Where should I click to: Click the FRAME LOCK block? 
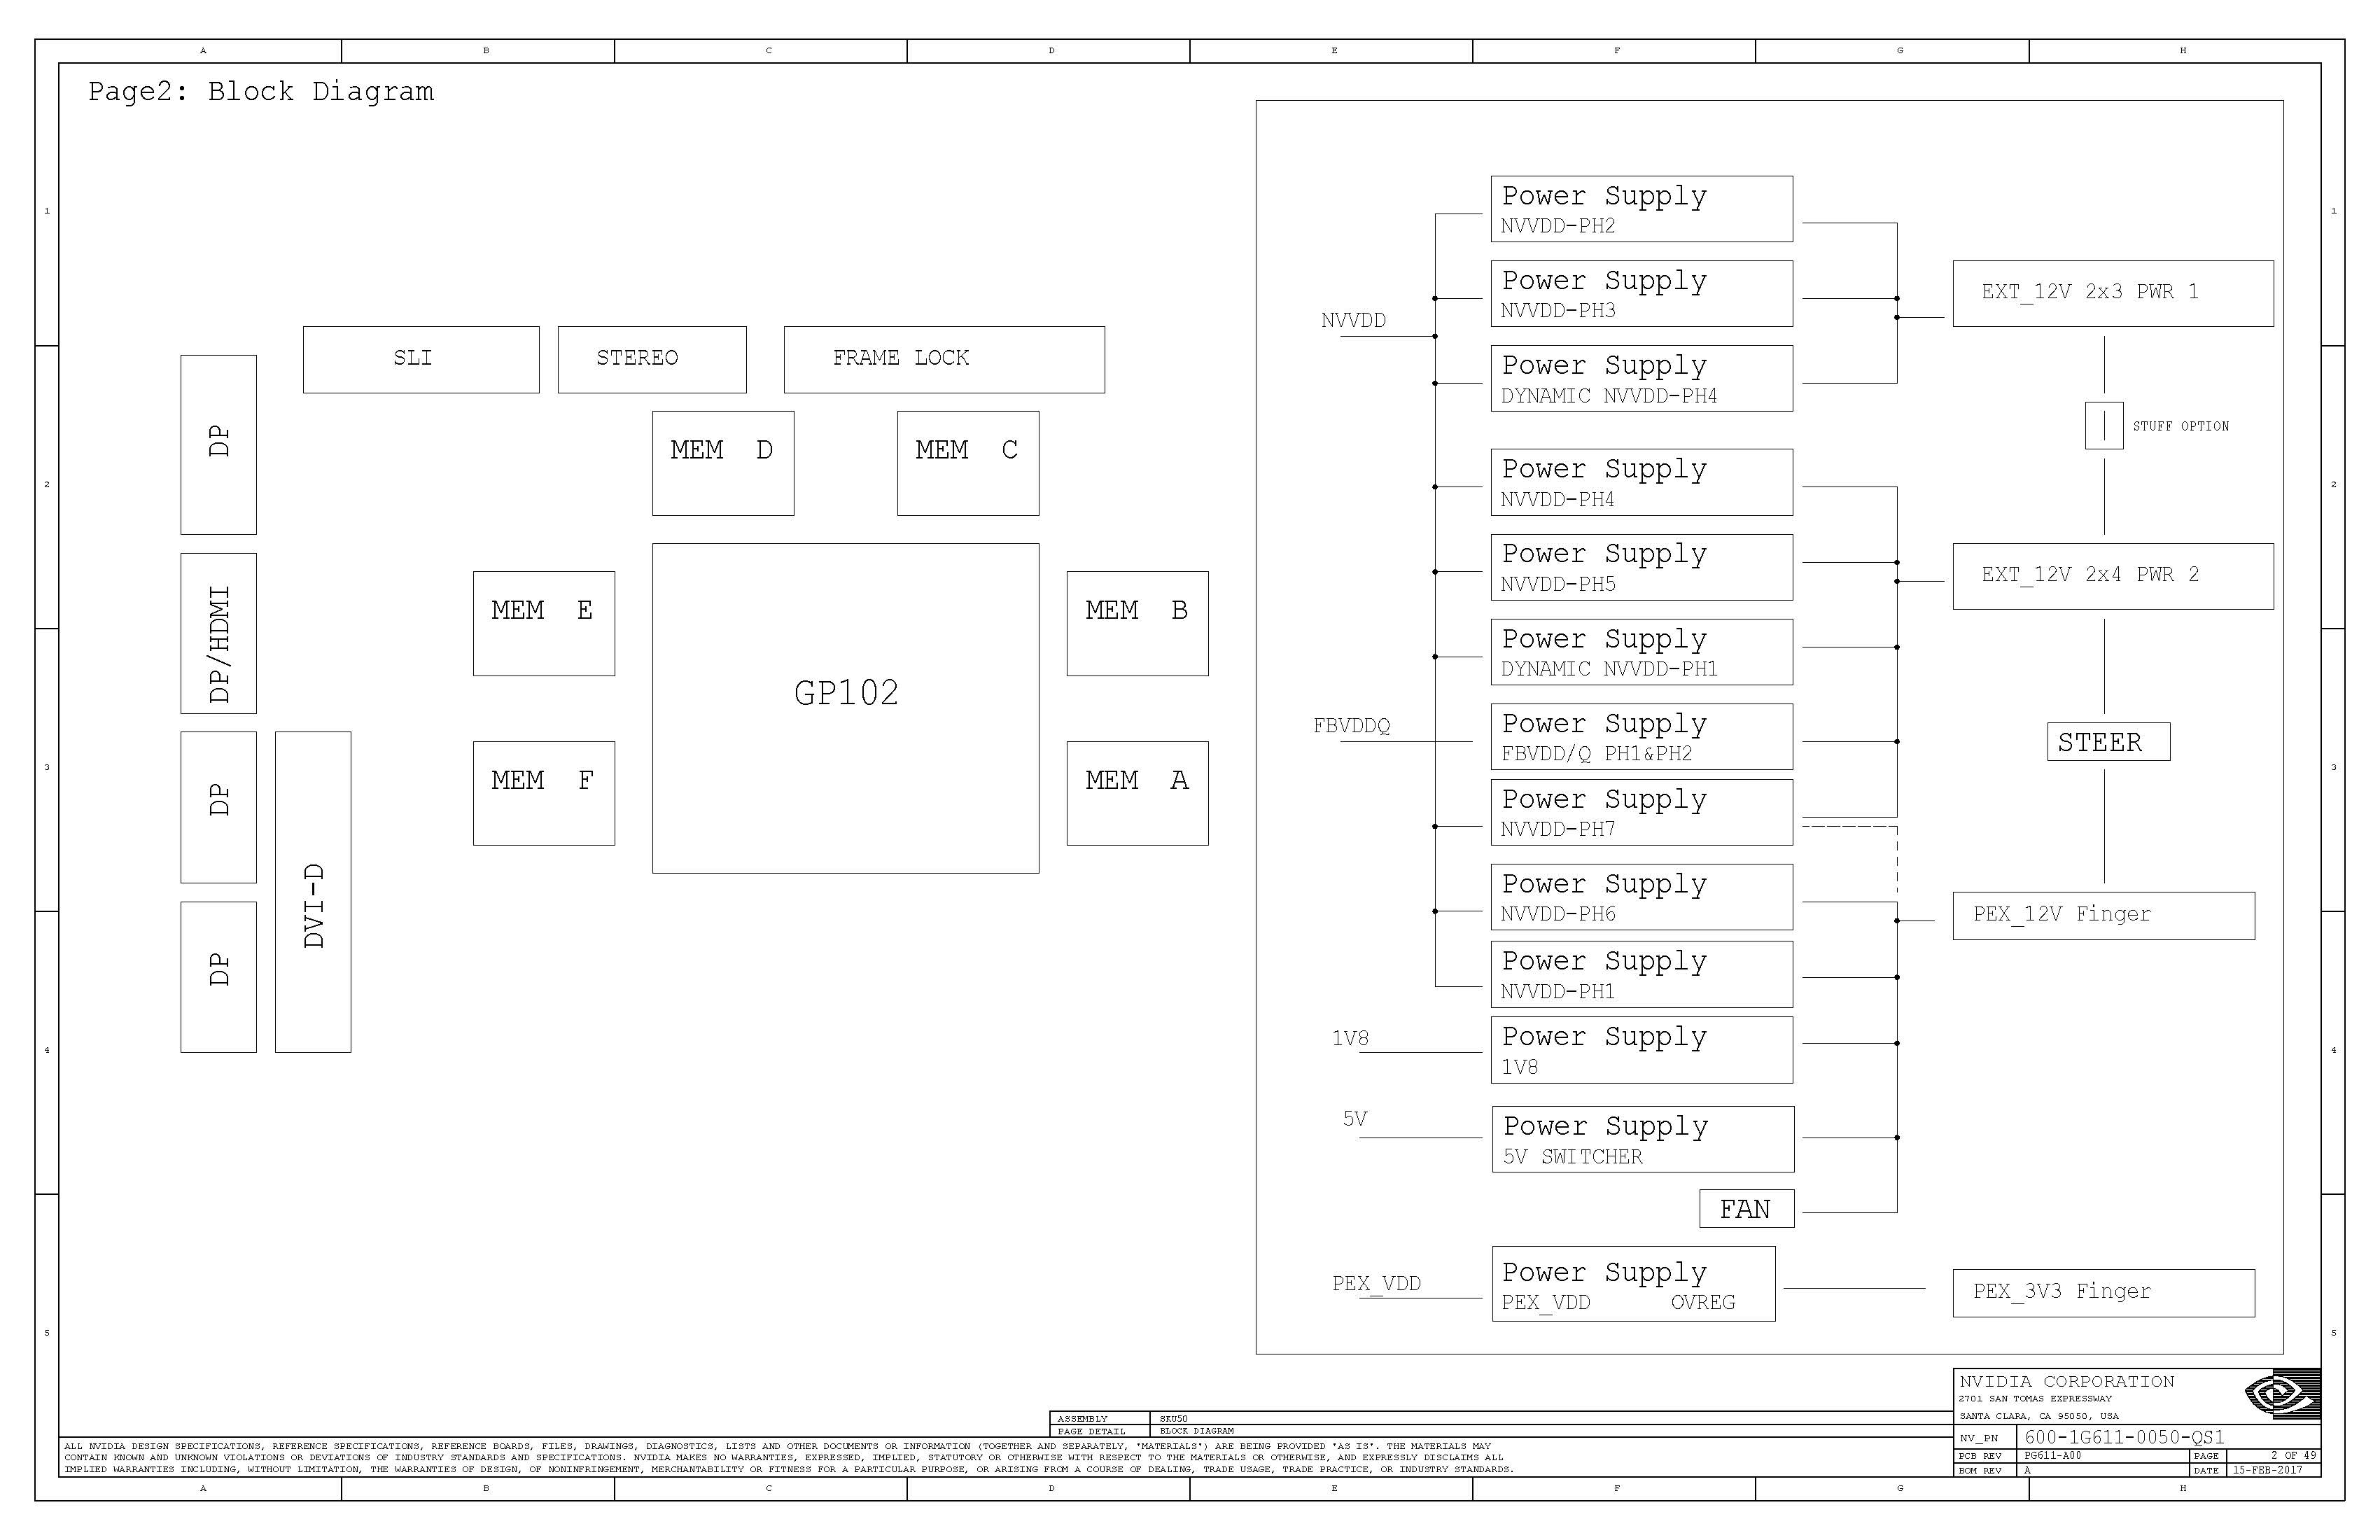pos(943,359)
